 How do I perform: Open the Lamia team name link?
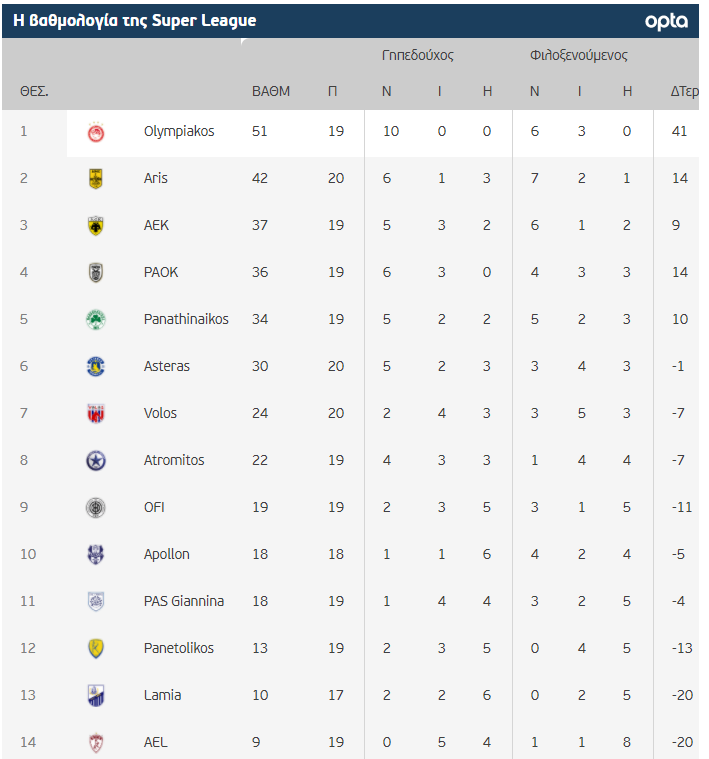click(x=163, y=695)
